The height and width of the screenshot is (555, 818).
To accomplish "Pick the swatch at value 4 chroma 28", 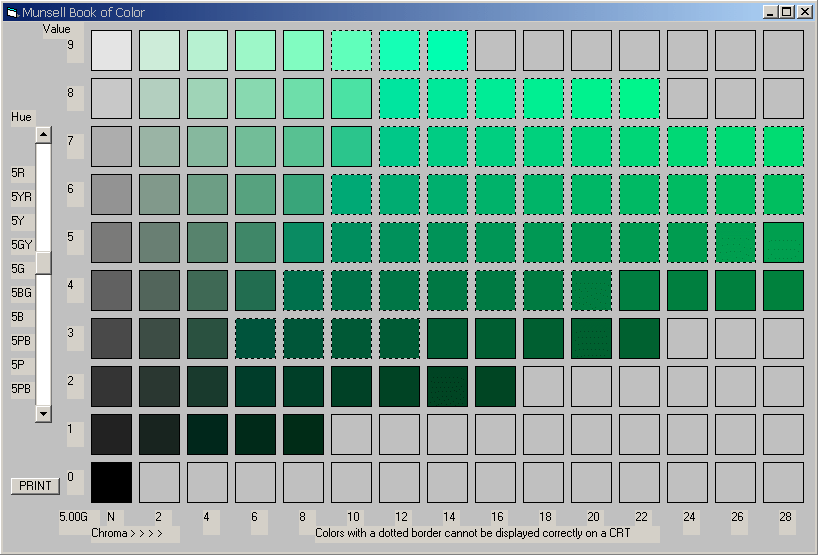I will 783,291.
